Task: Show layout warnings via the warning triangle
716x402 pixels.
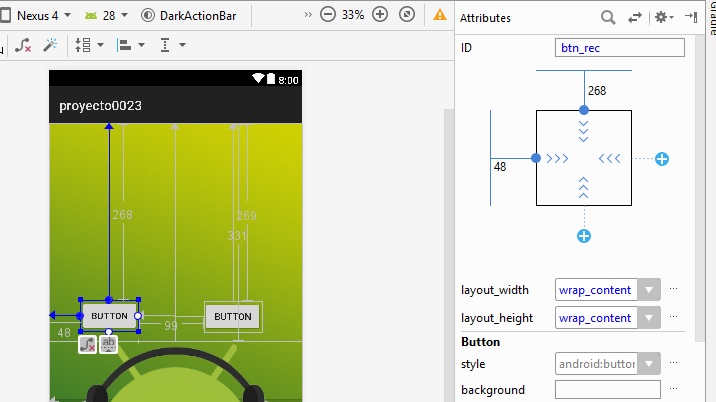Action: [439, 15]
